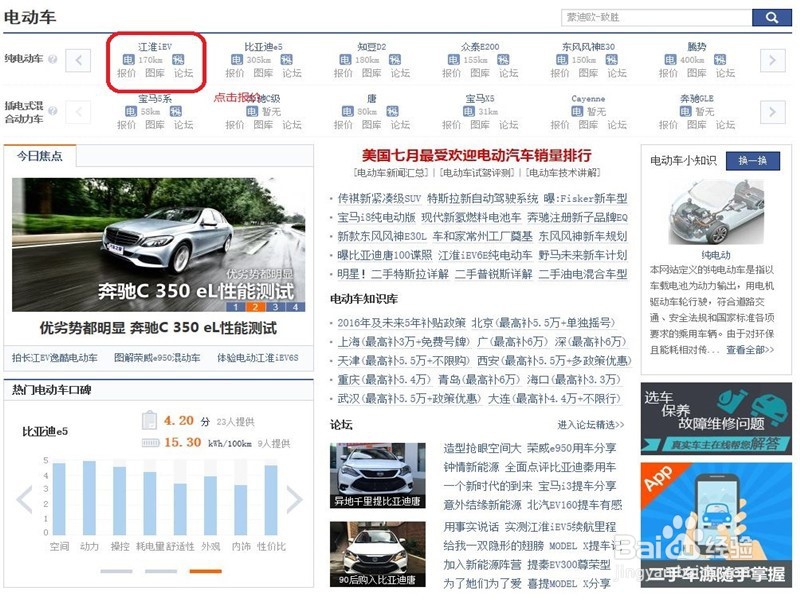800x600 pixels.
Task: Show next pure electric cars with right arrow
Action: click(772, 60)
